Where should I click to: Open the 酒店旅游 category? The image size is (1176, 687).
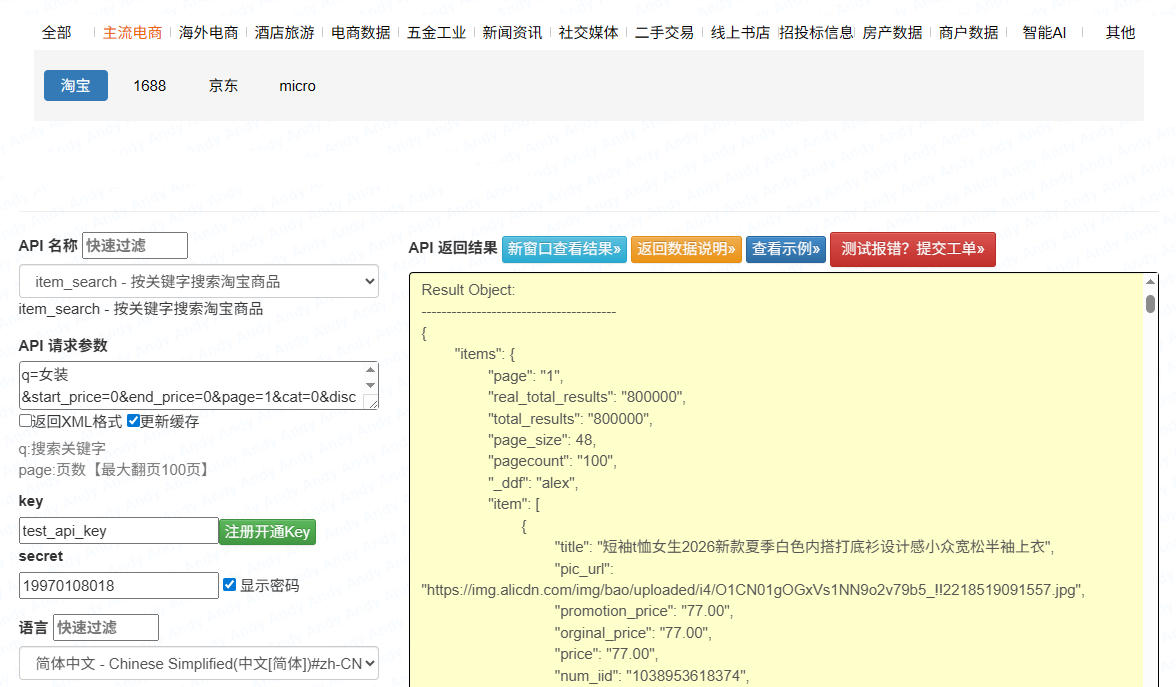pyautogui.click(x=284, y=33)
